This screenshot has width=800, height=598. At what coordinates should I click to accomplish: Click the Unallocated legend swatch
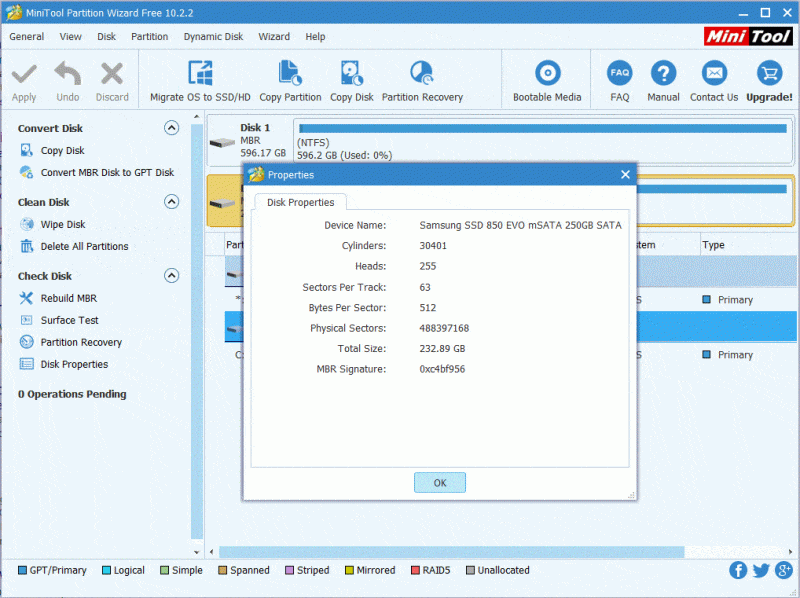[x=470, y=570]
